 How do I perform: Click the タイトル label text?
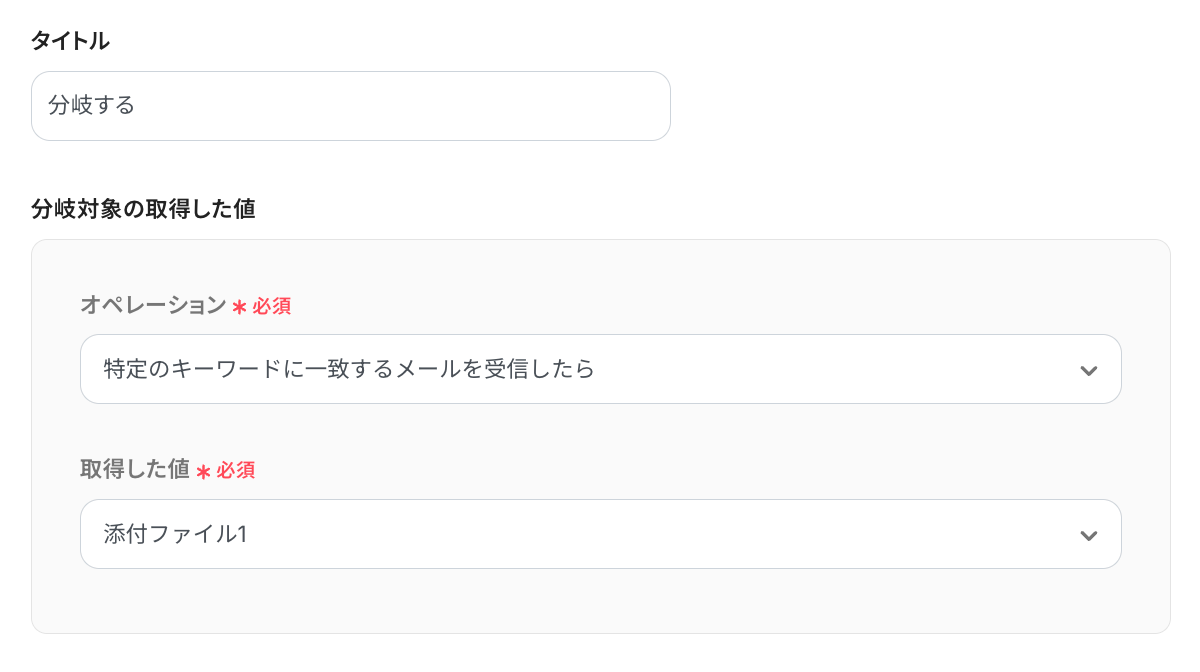coord(70,41)
